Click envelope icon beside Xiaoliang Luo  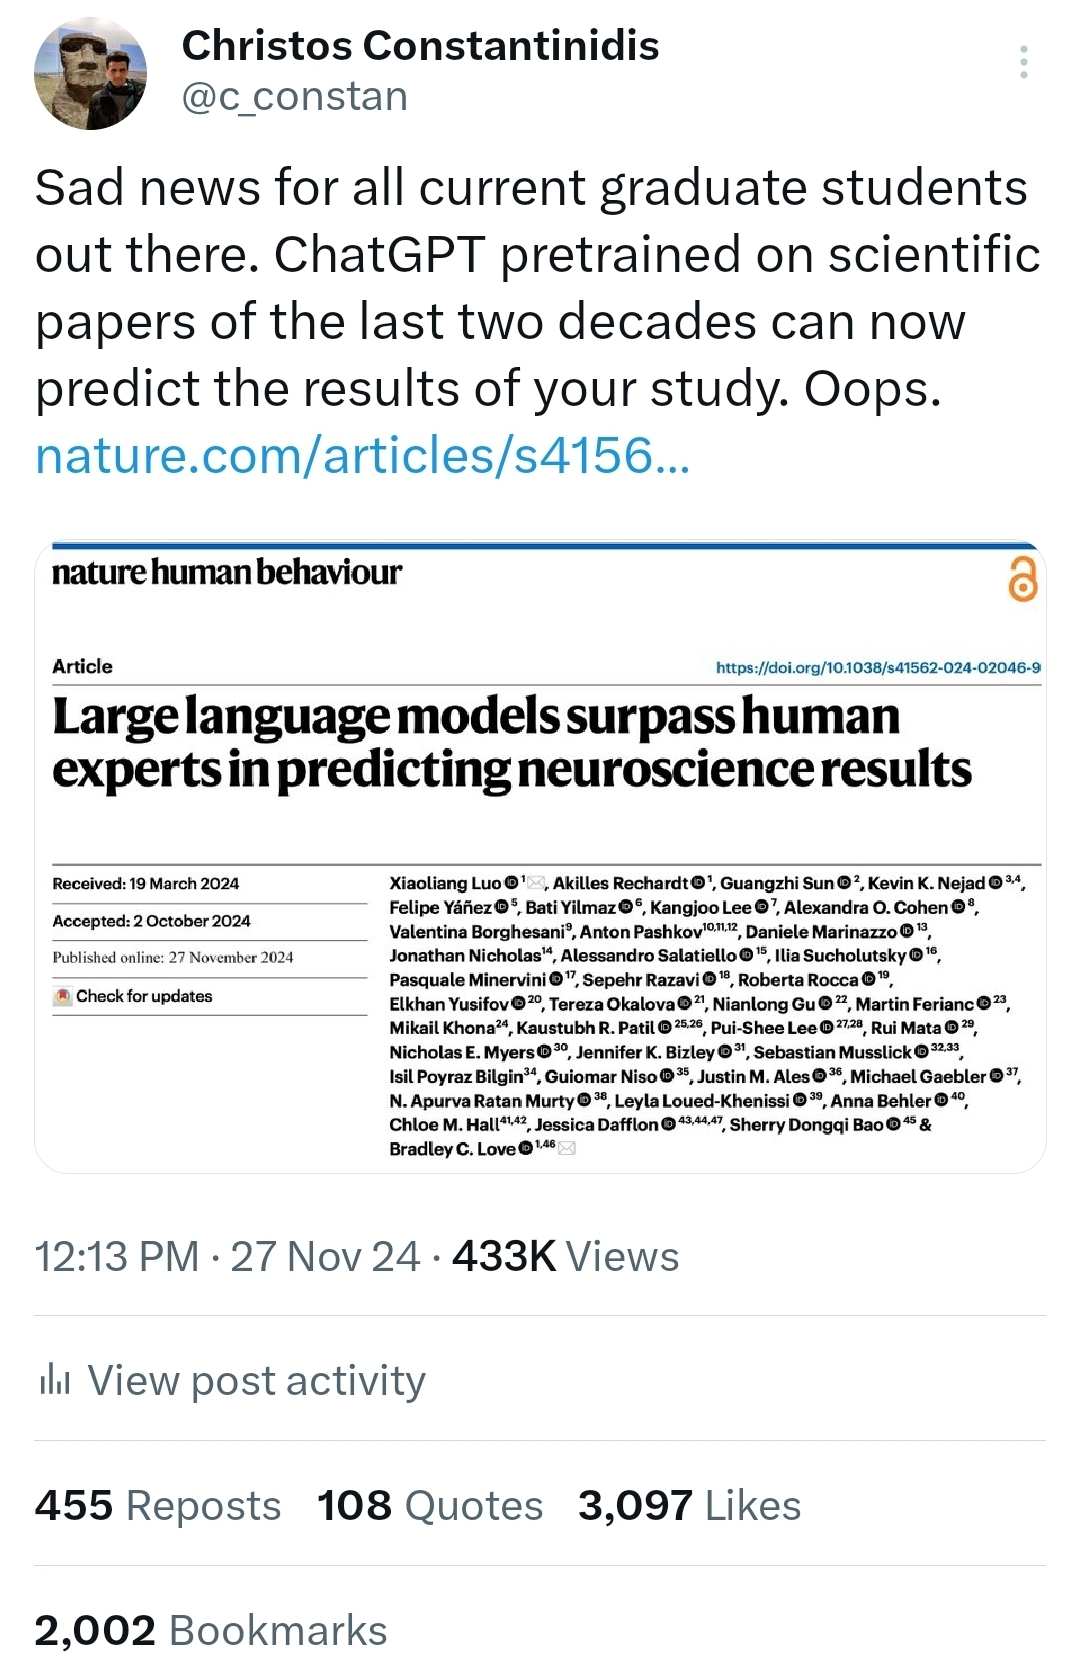click(537, 883)
